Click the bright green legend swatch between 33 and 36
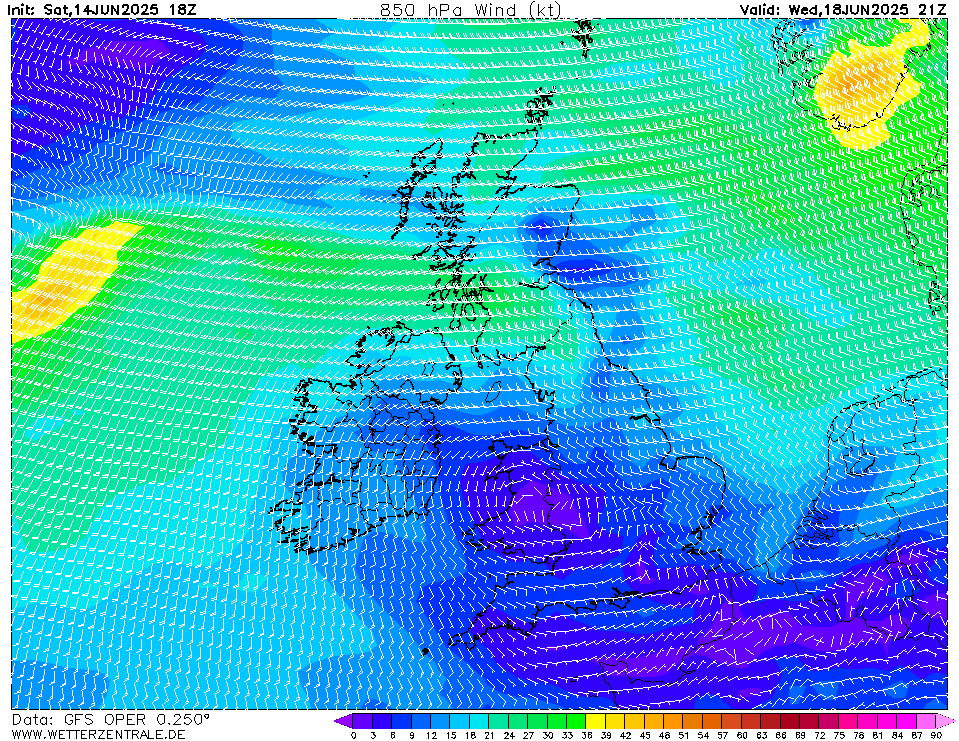Screen dimensions: 959x741 [576, 721]
